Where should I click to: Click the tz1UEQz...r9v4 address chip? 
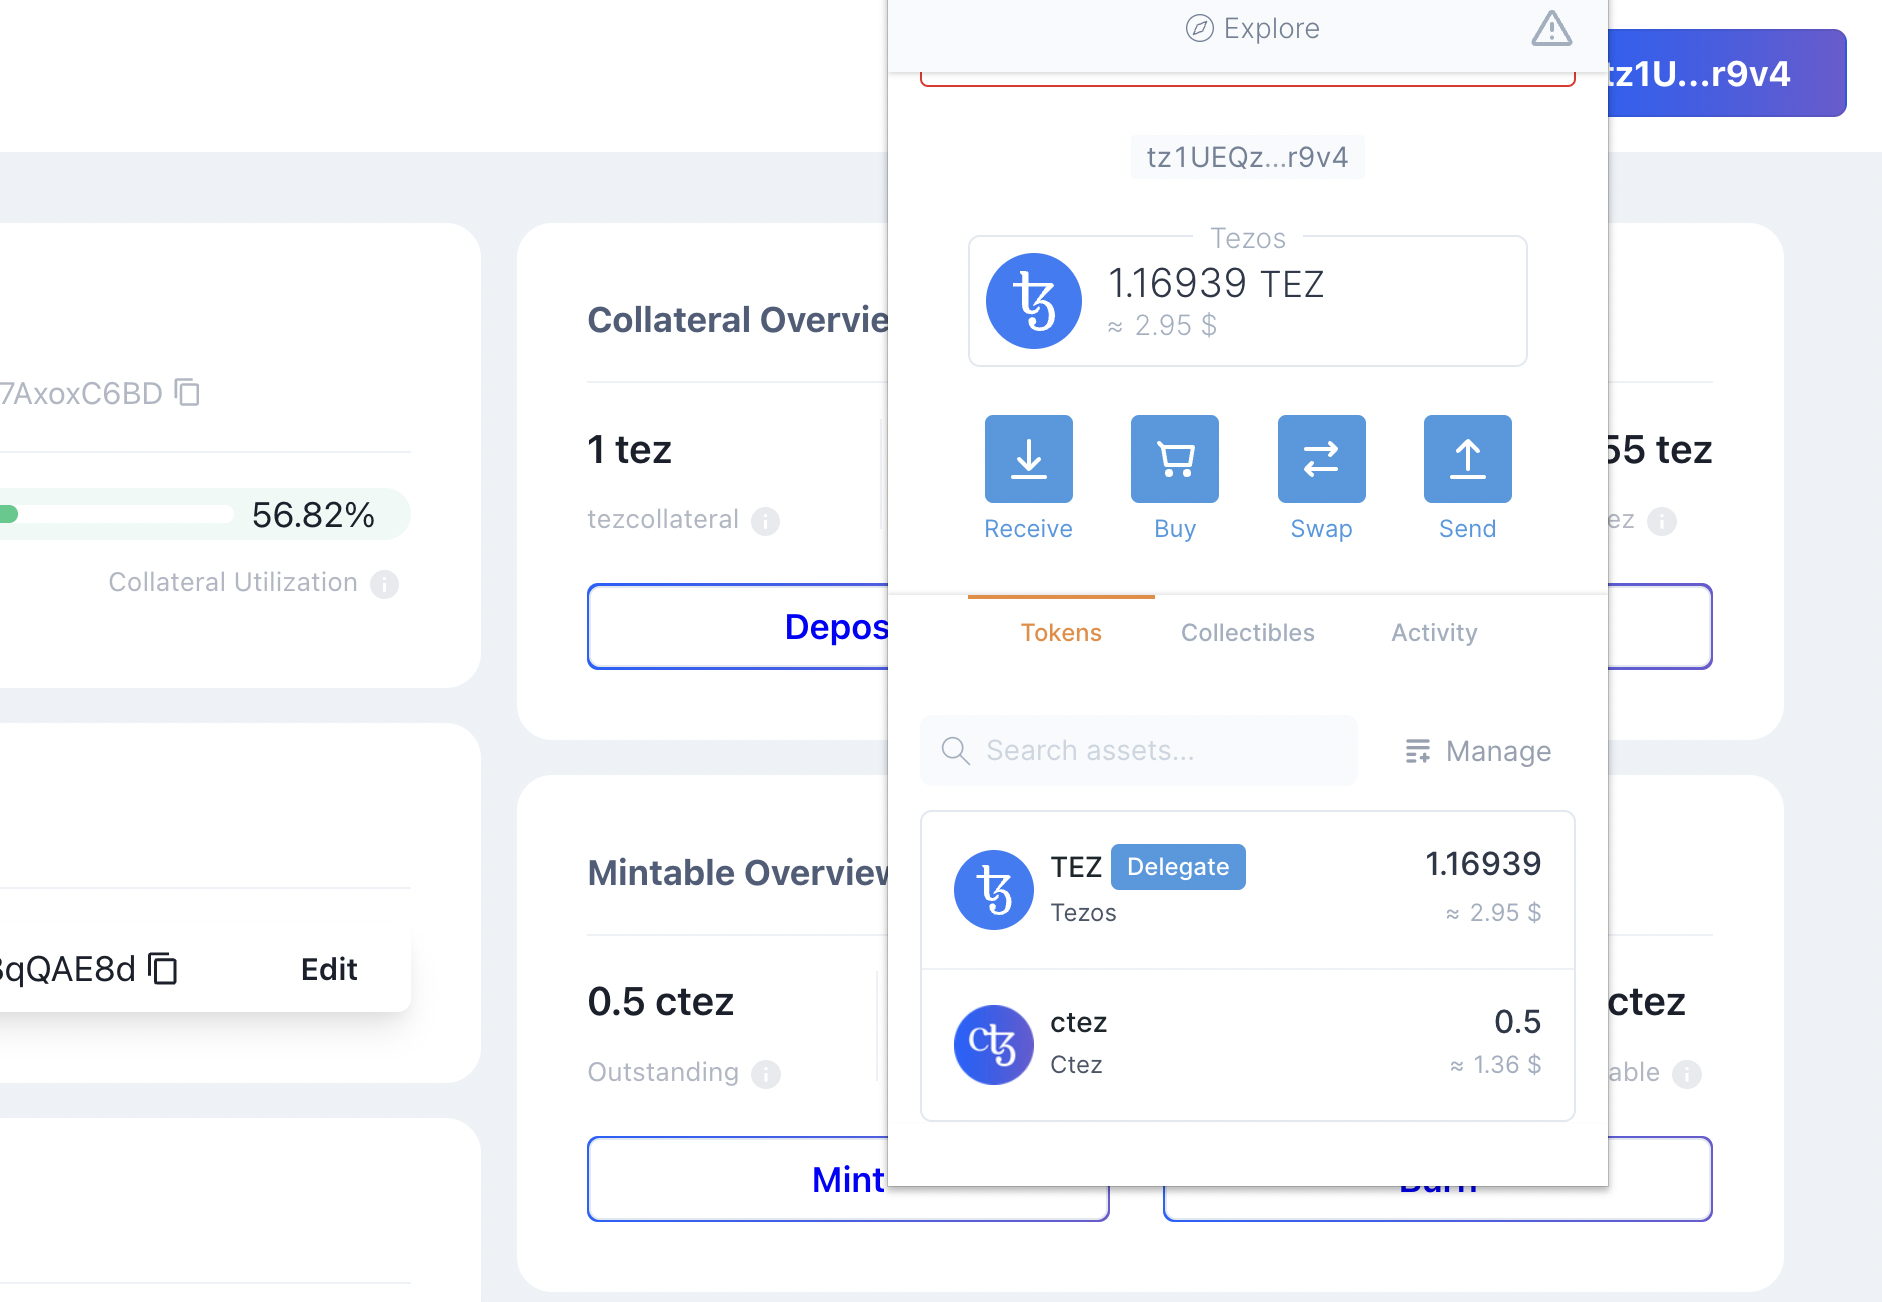[x=1247, y=158]
